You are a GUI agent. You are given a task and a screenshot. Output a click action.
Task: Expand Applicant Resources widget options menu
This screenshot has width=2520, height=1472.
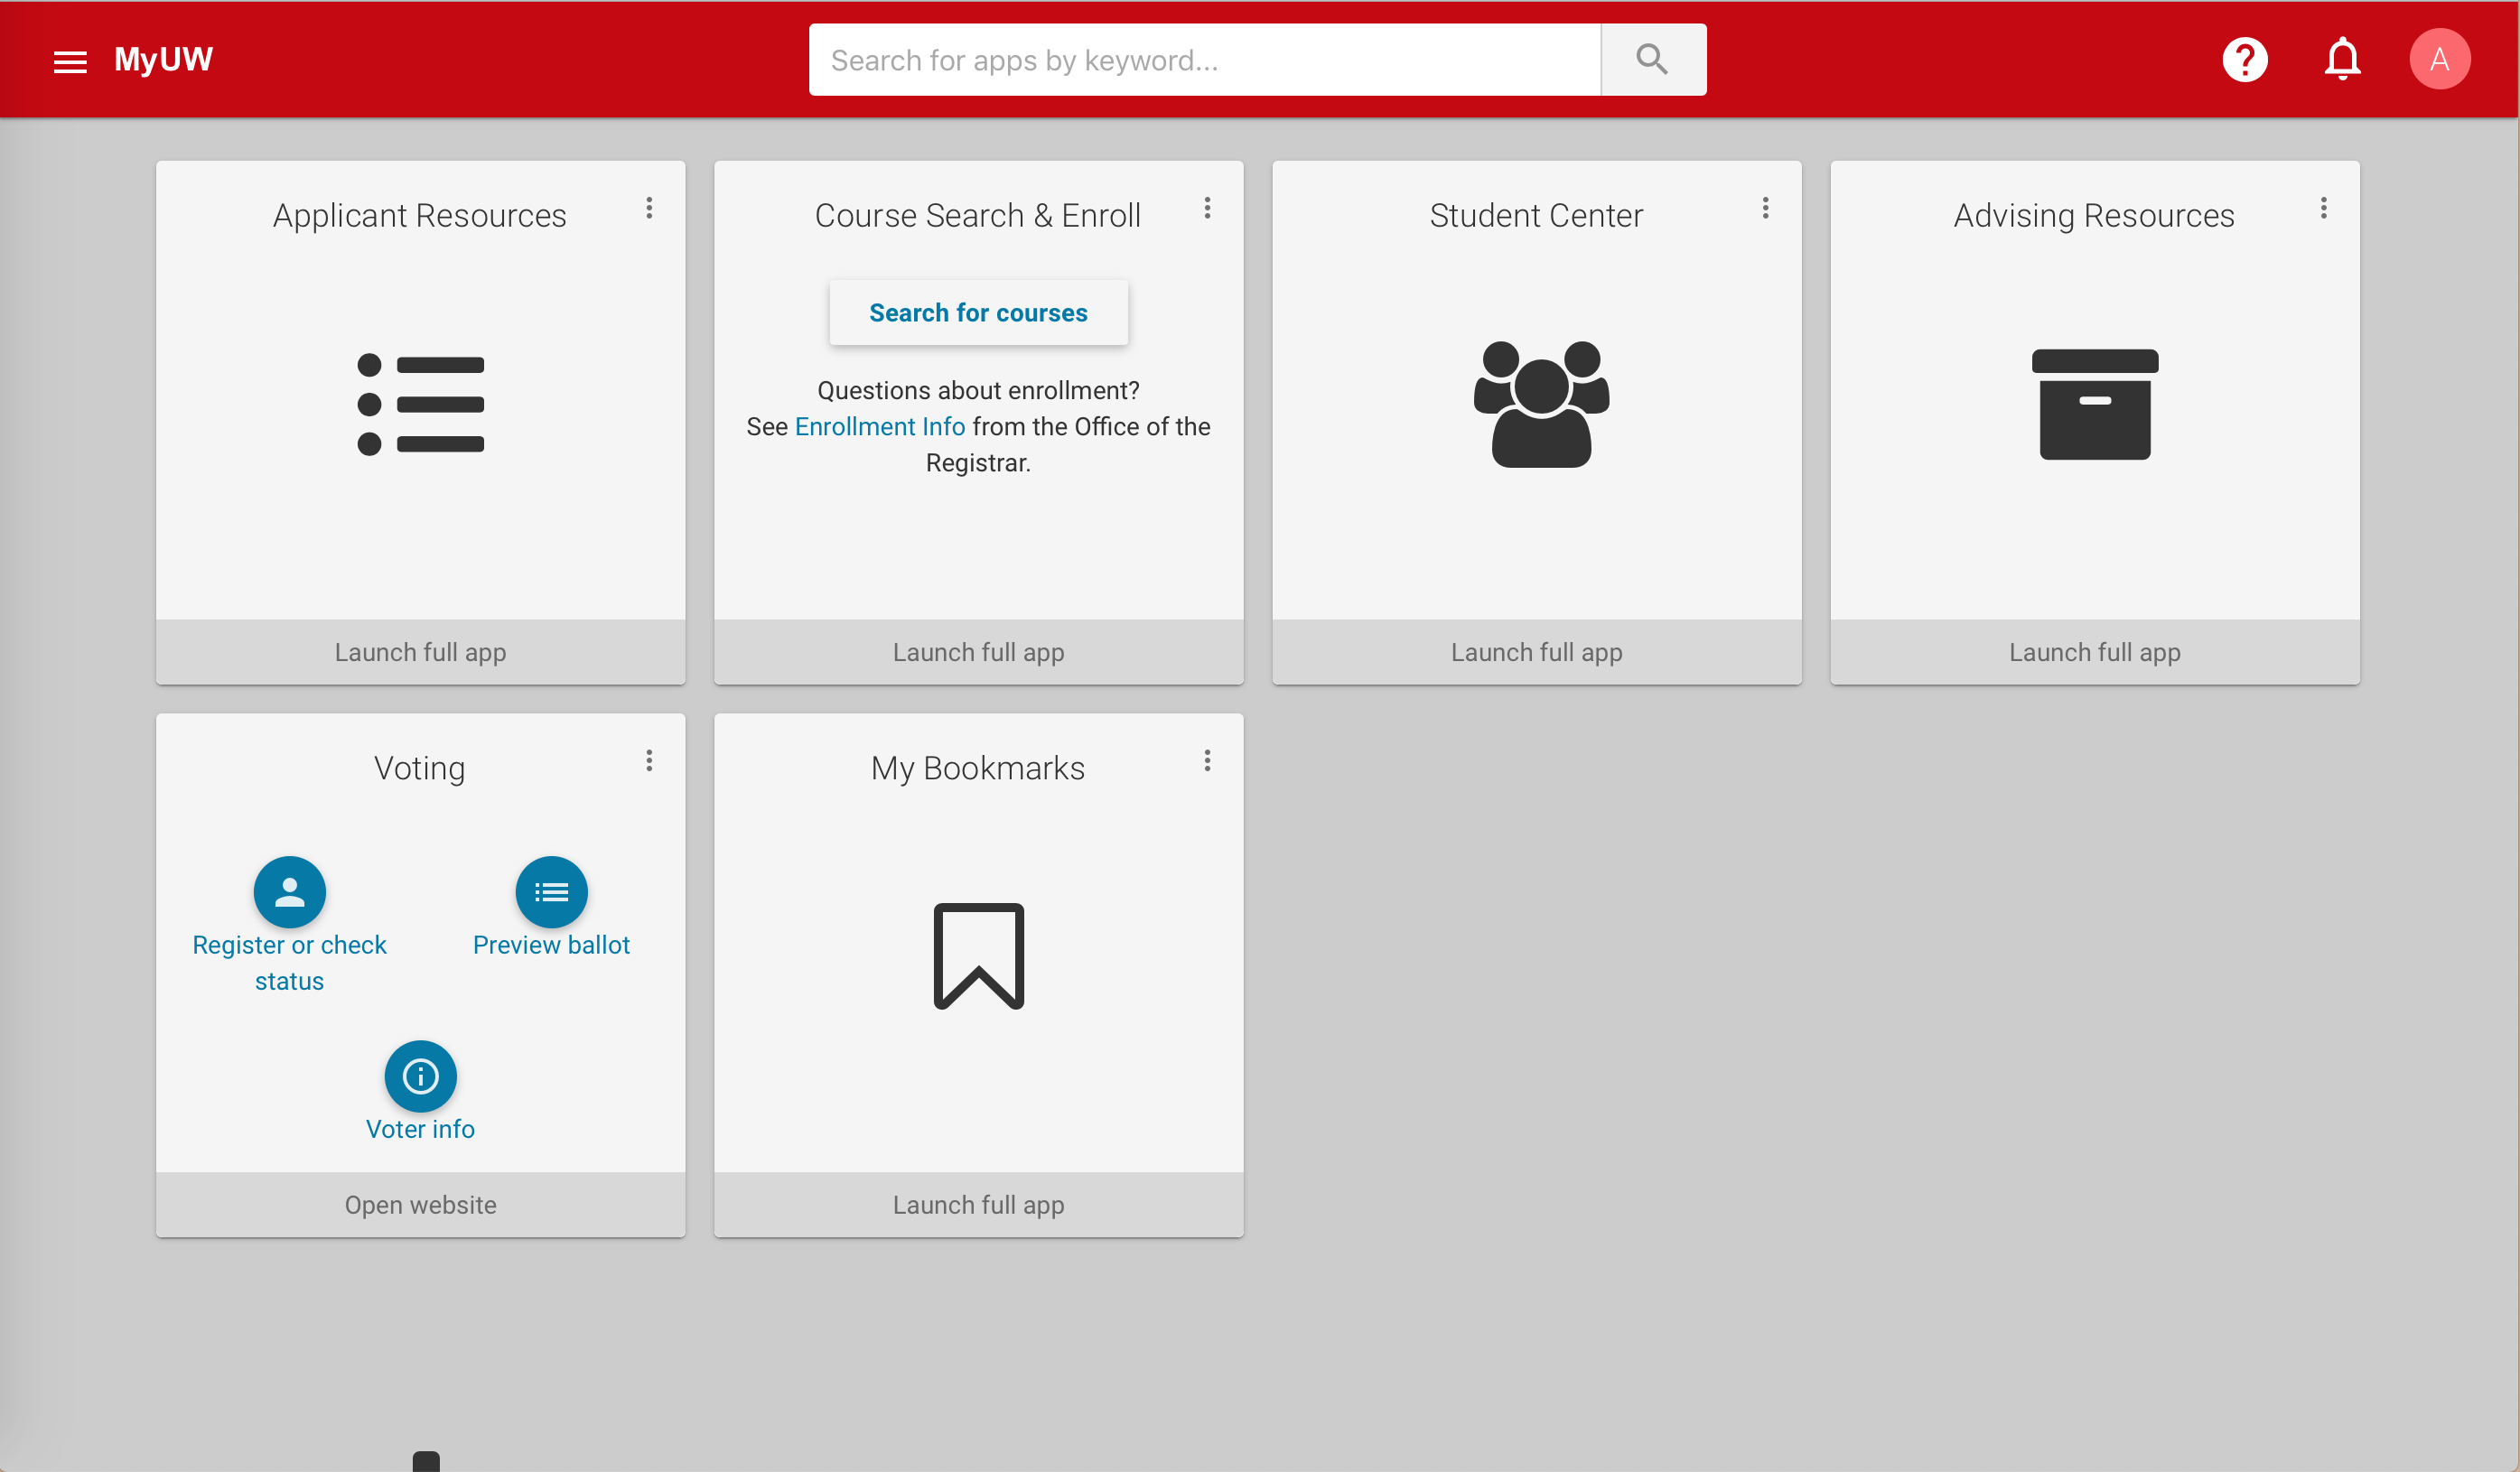[x=649, y=208]
